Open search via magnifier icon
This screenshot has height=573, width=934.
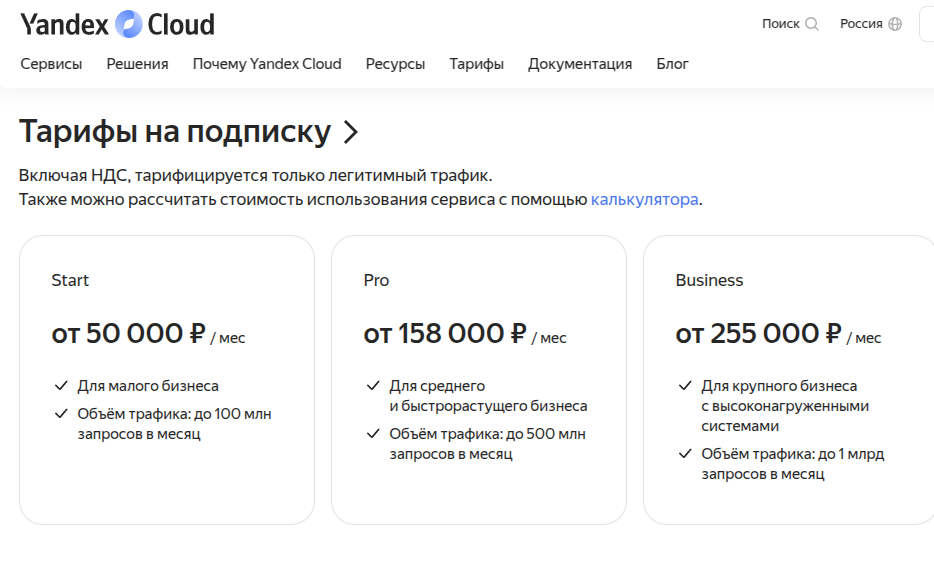(x=811, y=24)
